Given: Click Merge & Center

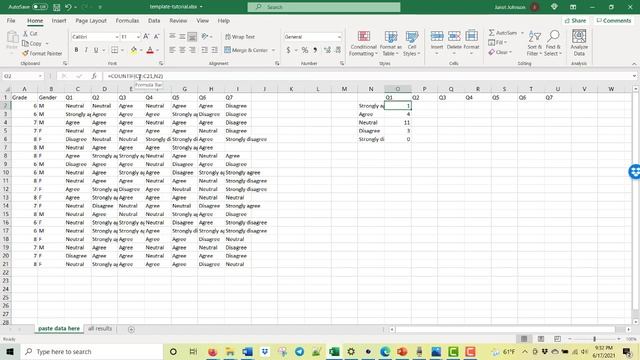Looking at the screenshot, I should [x=246, y=50].
